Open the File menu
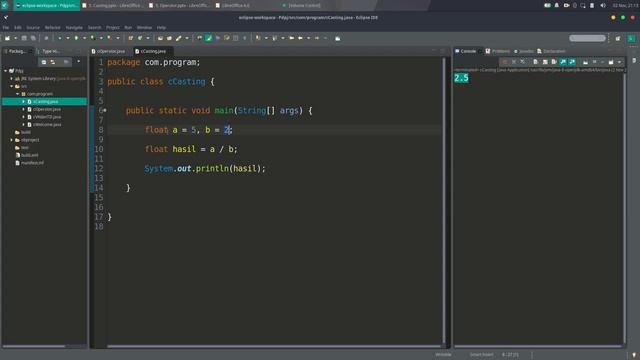 6,28
